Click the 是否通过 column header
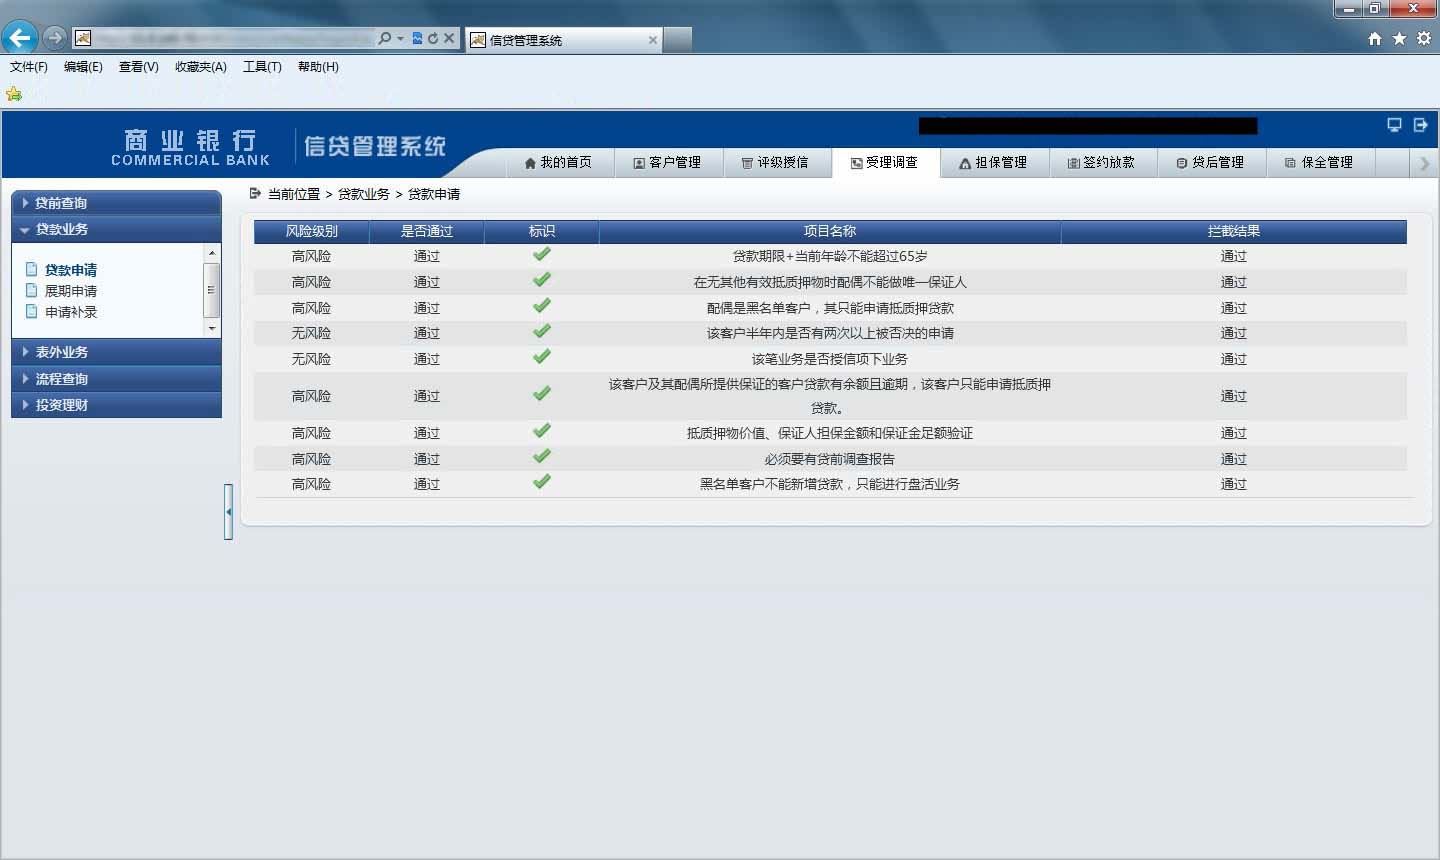The width and height of the screenshot is (1440, 860). click(x=427, y=231)
